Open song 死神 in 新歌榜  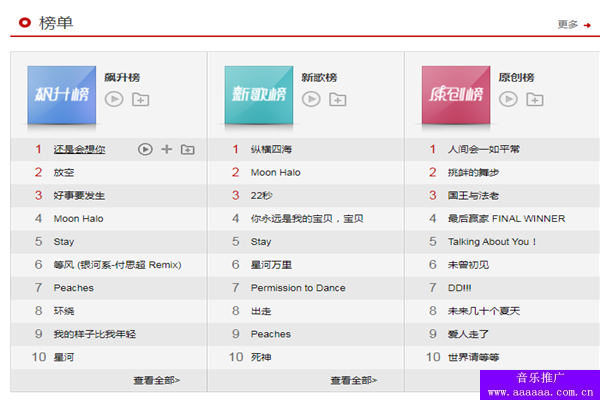click(x=261, y=357)
